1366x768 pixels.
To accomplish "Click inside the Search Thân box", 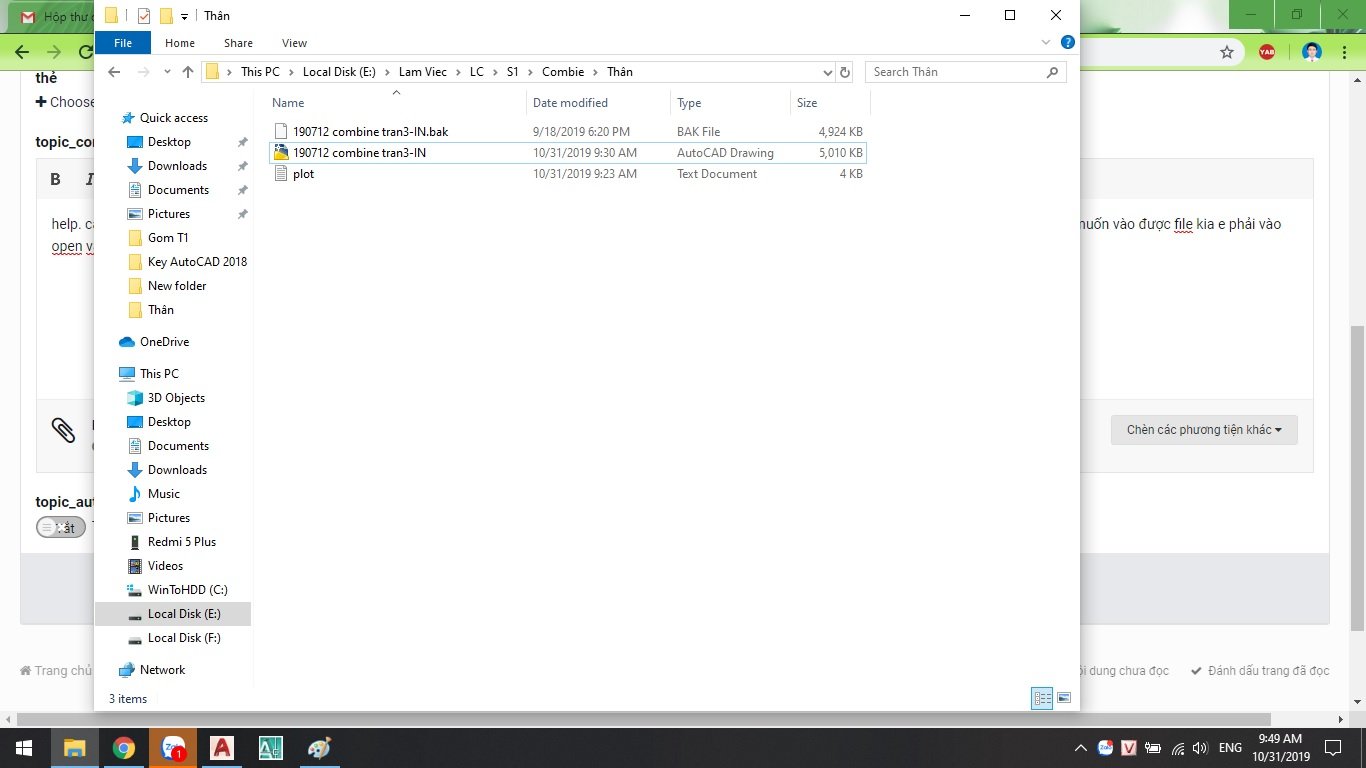I will pyautogui.click(x=955, y=72).
